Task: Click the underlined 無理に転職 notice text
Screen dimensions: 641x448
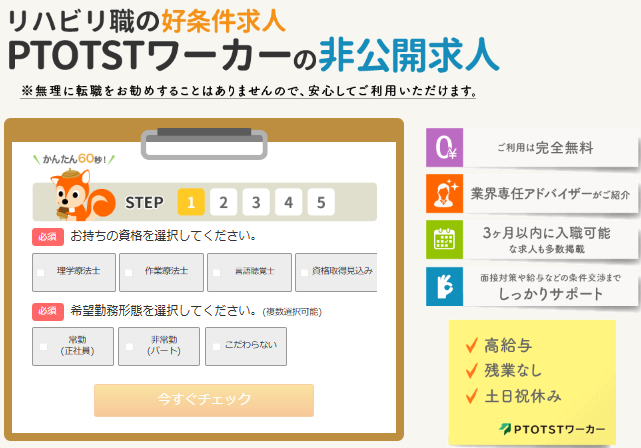Action: point(249,91)
